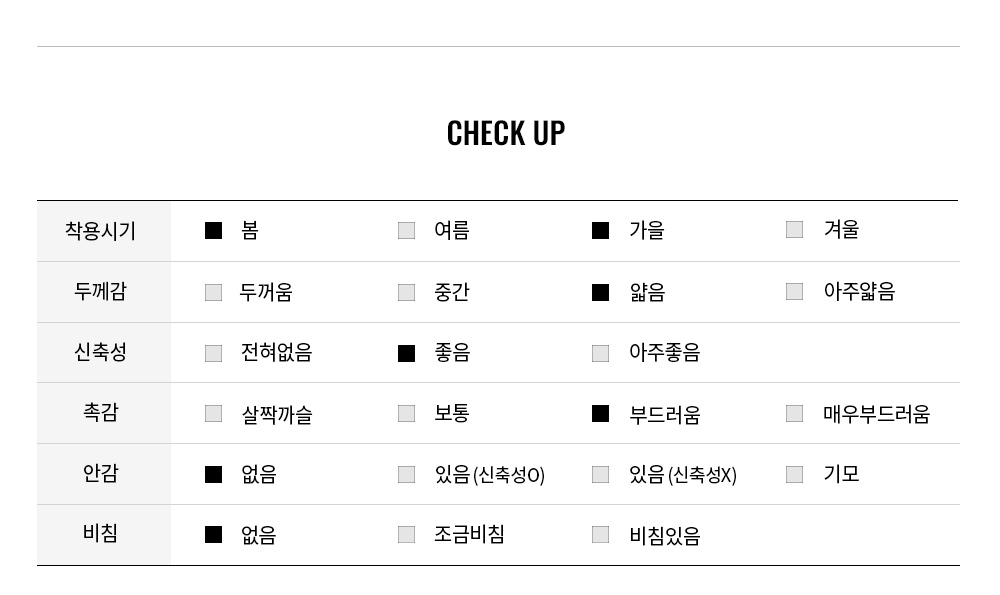Click the CHECK UP heading
The image size is (1000, 595).
(506, 133)
